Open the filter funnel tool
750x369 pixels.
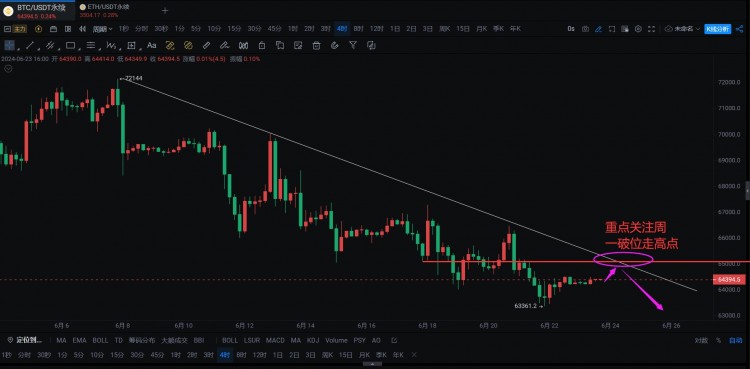coord(353,45)
